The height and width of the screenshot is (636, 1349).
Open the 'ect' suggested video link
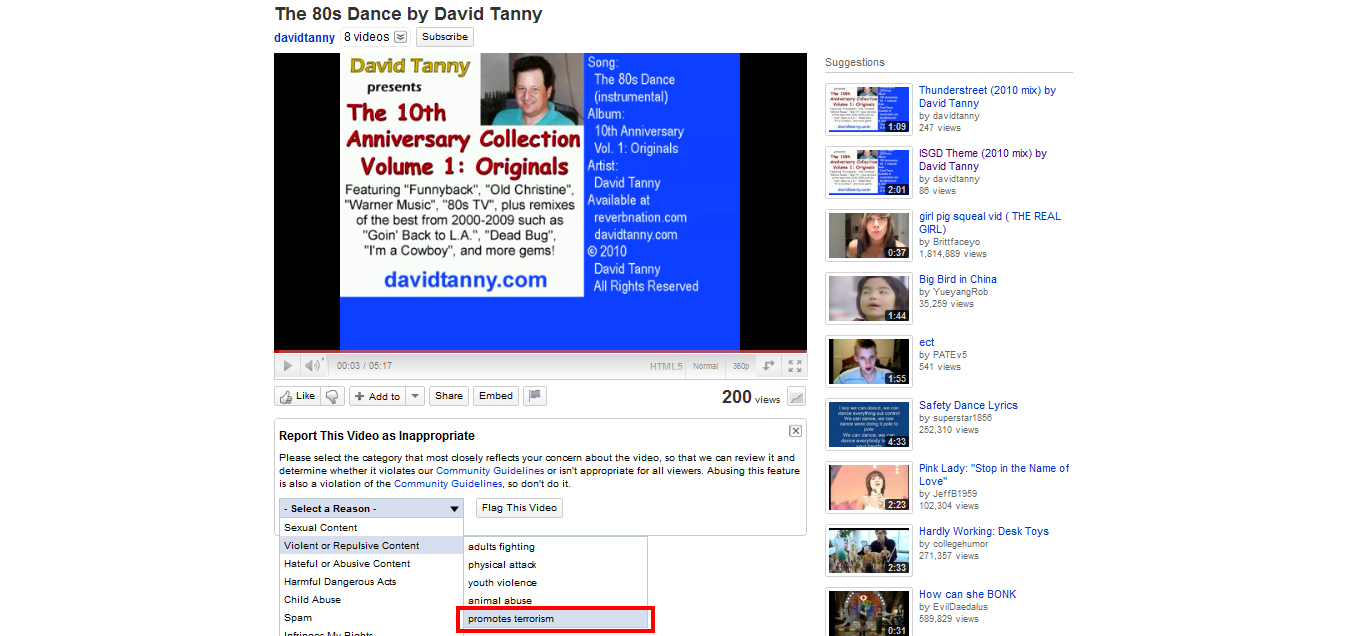pos(927,342)
